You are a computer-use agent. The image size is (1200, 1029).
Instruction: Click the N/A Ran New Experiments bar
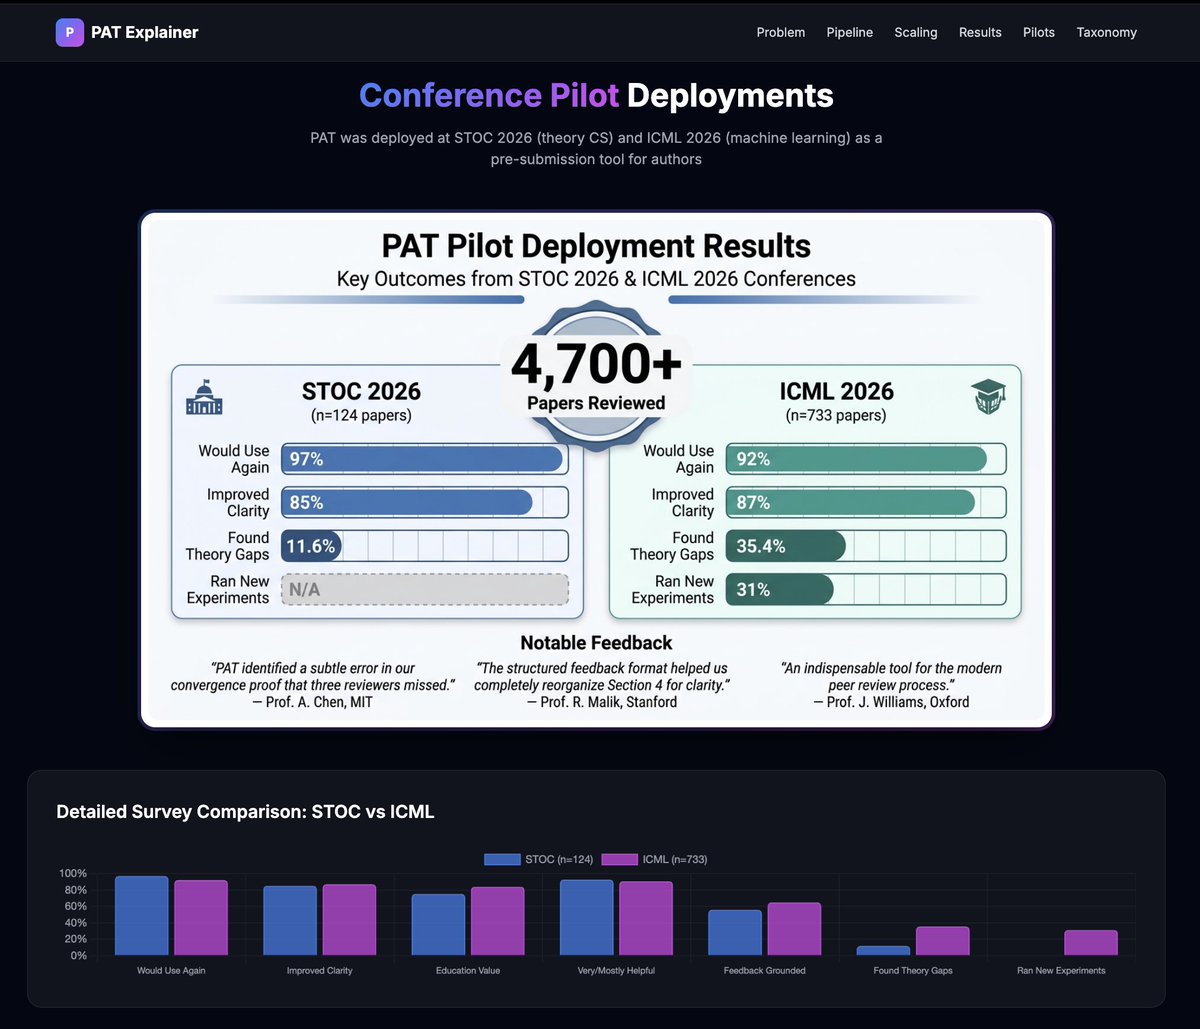424,589
